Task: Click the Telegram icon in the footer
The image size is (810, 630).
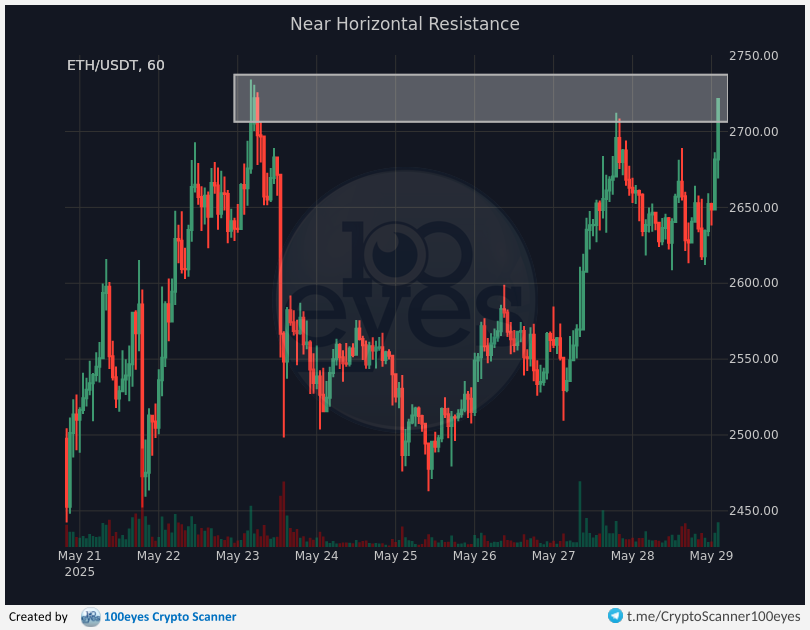Action: point(617,617)
